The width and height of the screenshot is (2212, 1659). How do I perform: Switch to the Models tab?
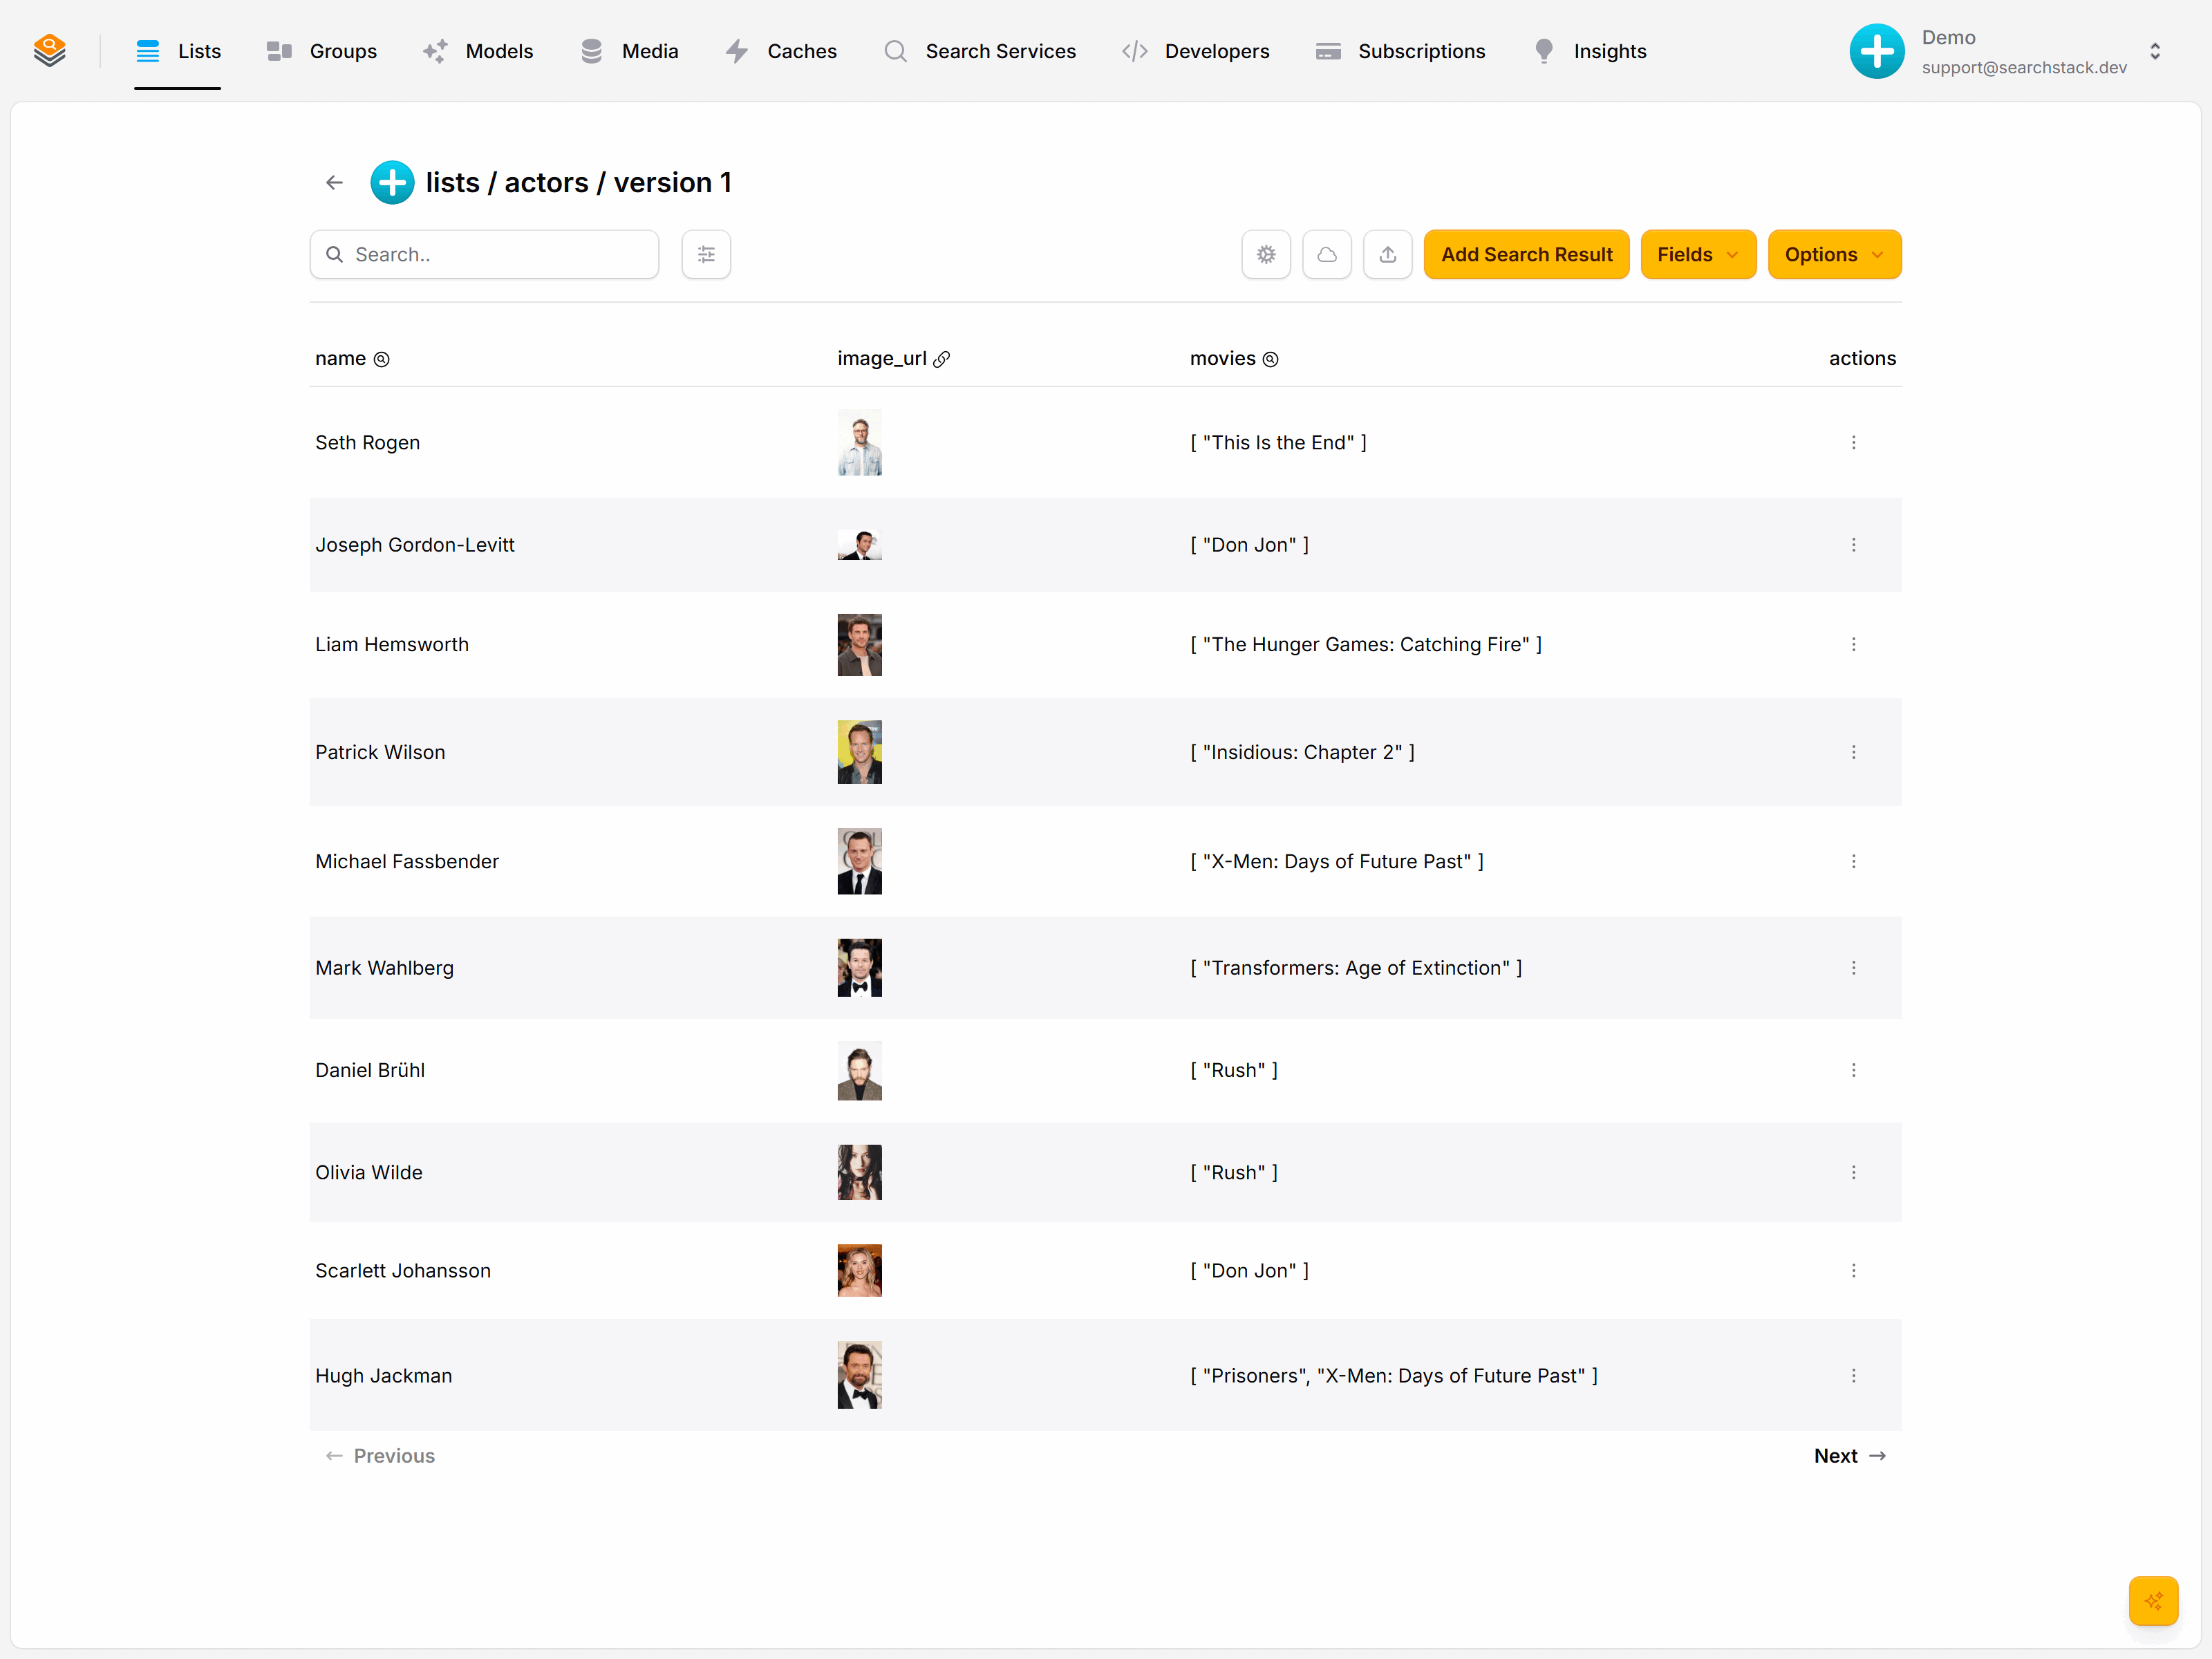(x=478, y=51)
